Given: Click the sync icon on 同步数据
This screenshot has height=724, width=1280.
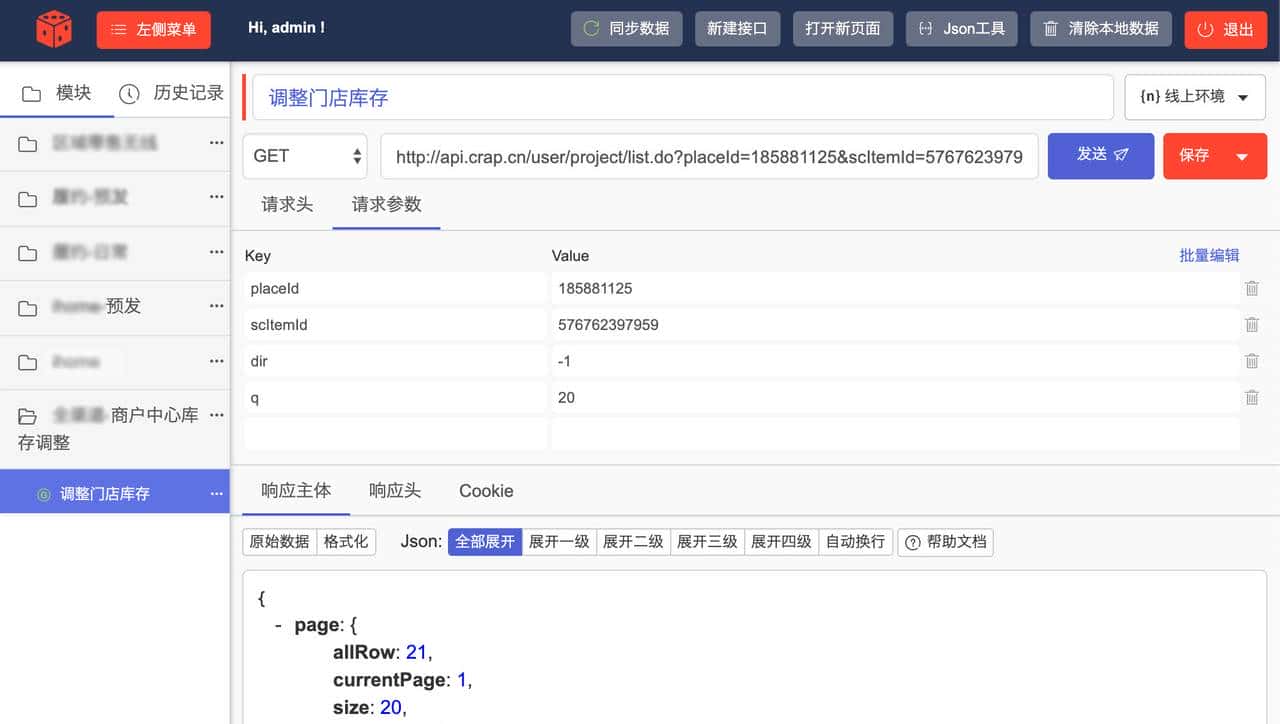Looking at the screenshot, I should click(590, 29).
